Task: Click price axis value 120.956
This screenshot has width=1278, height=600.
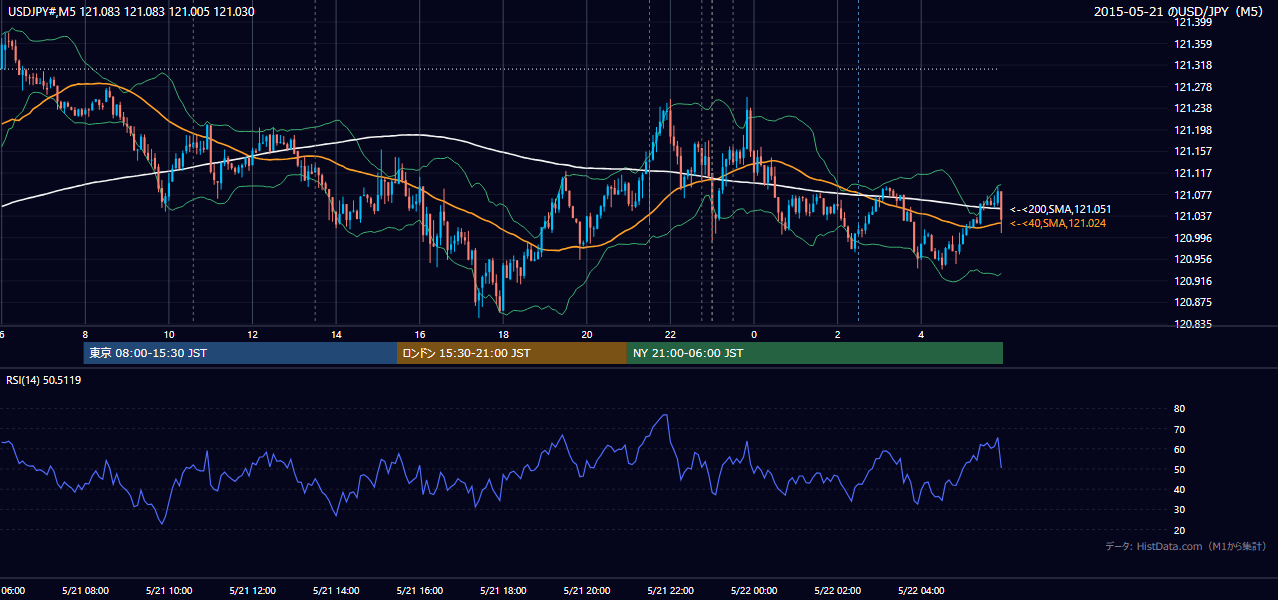Action: [x=1194, y=259]
